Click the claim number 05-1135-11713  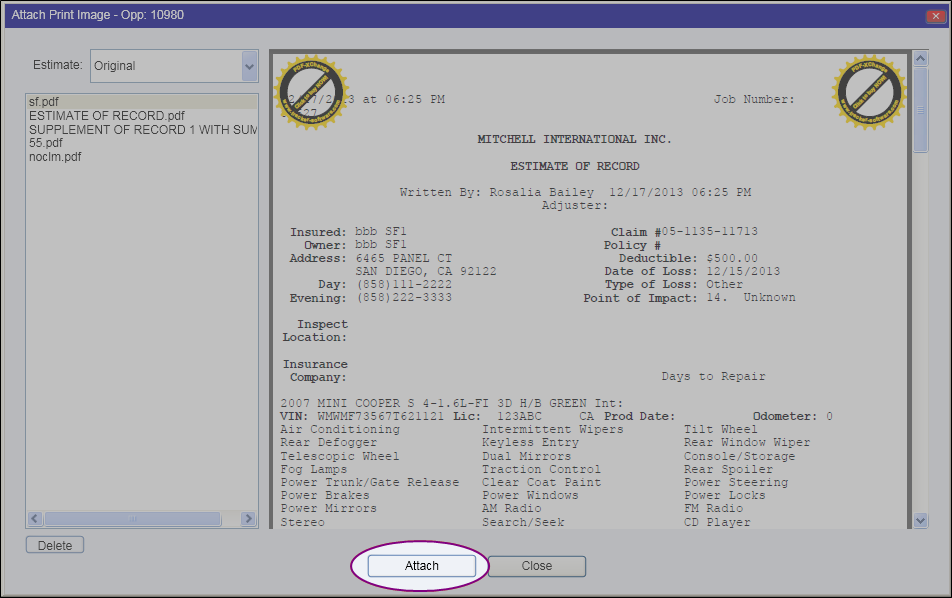pyautogui.click(x=710, y=231)
